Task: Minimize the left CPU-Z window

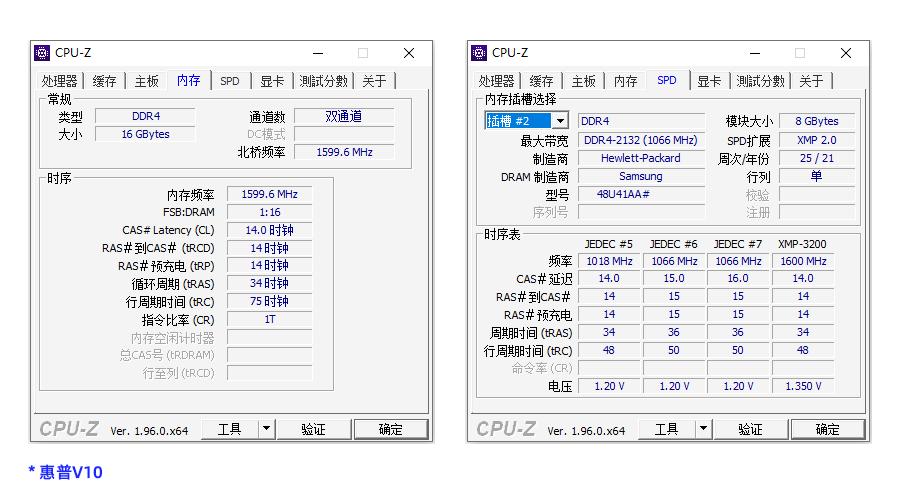Action: point(318,53)
